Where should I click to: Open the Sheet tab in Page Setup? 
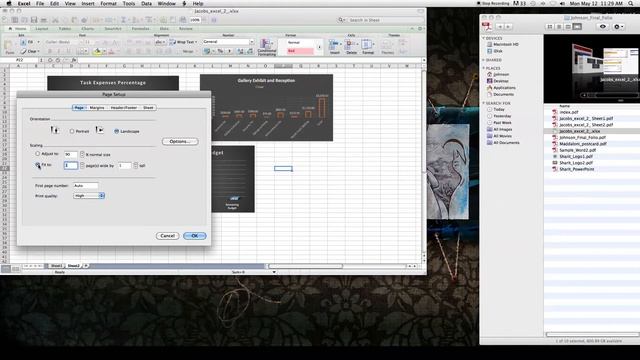point(148,108)
